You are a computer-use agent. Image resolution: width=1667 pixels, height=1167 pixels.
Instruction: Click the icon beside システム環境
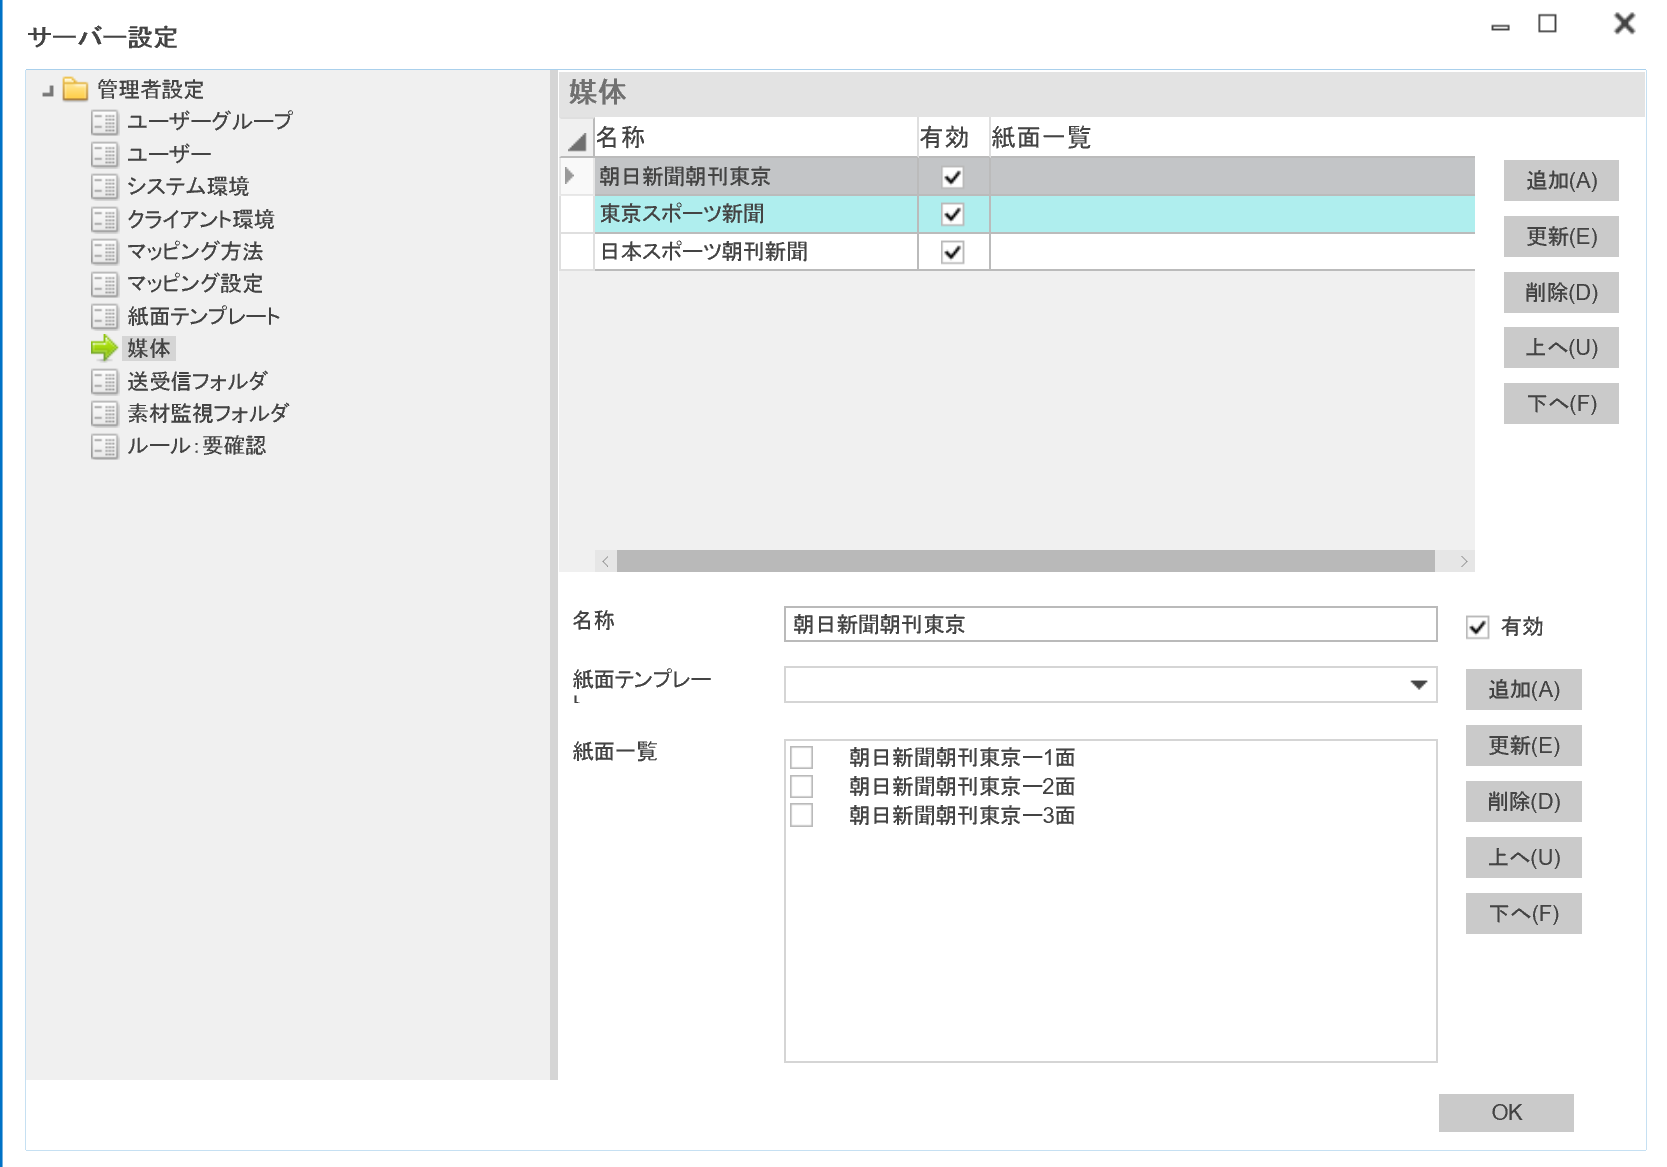click(x=105, y=187)
